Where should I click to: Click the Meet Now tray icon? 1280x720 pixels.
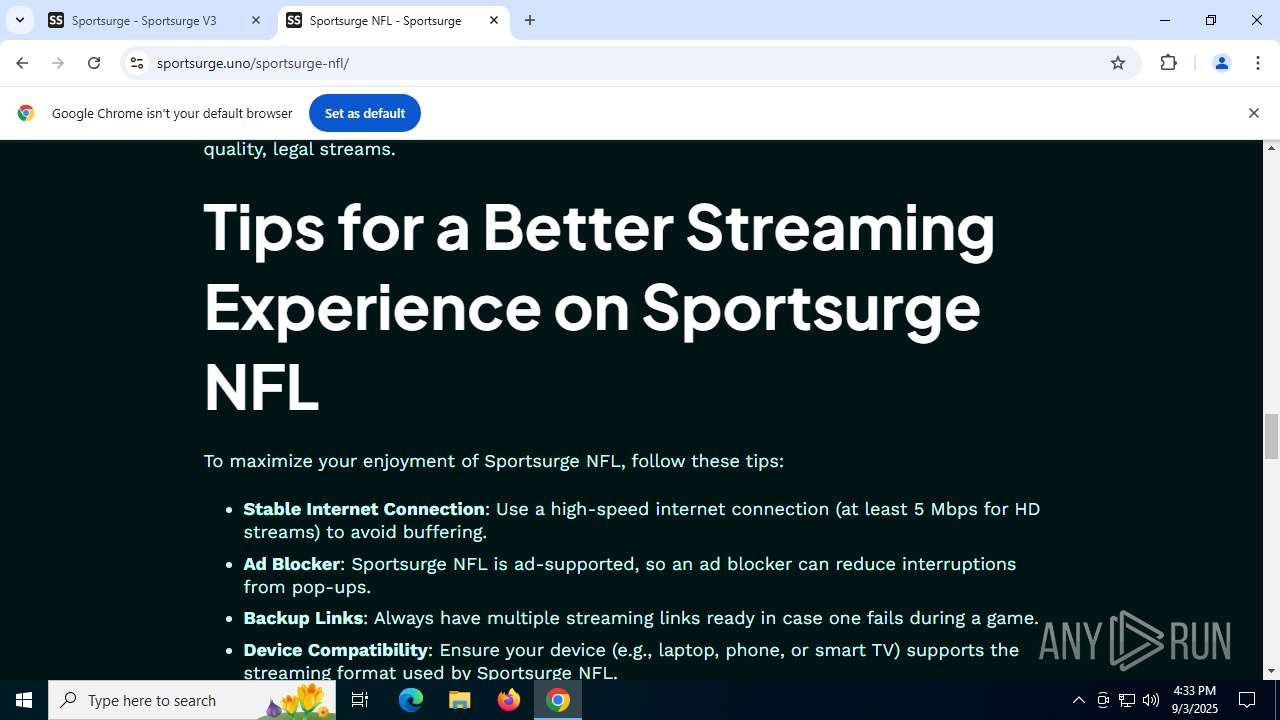coord(1103,700)
